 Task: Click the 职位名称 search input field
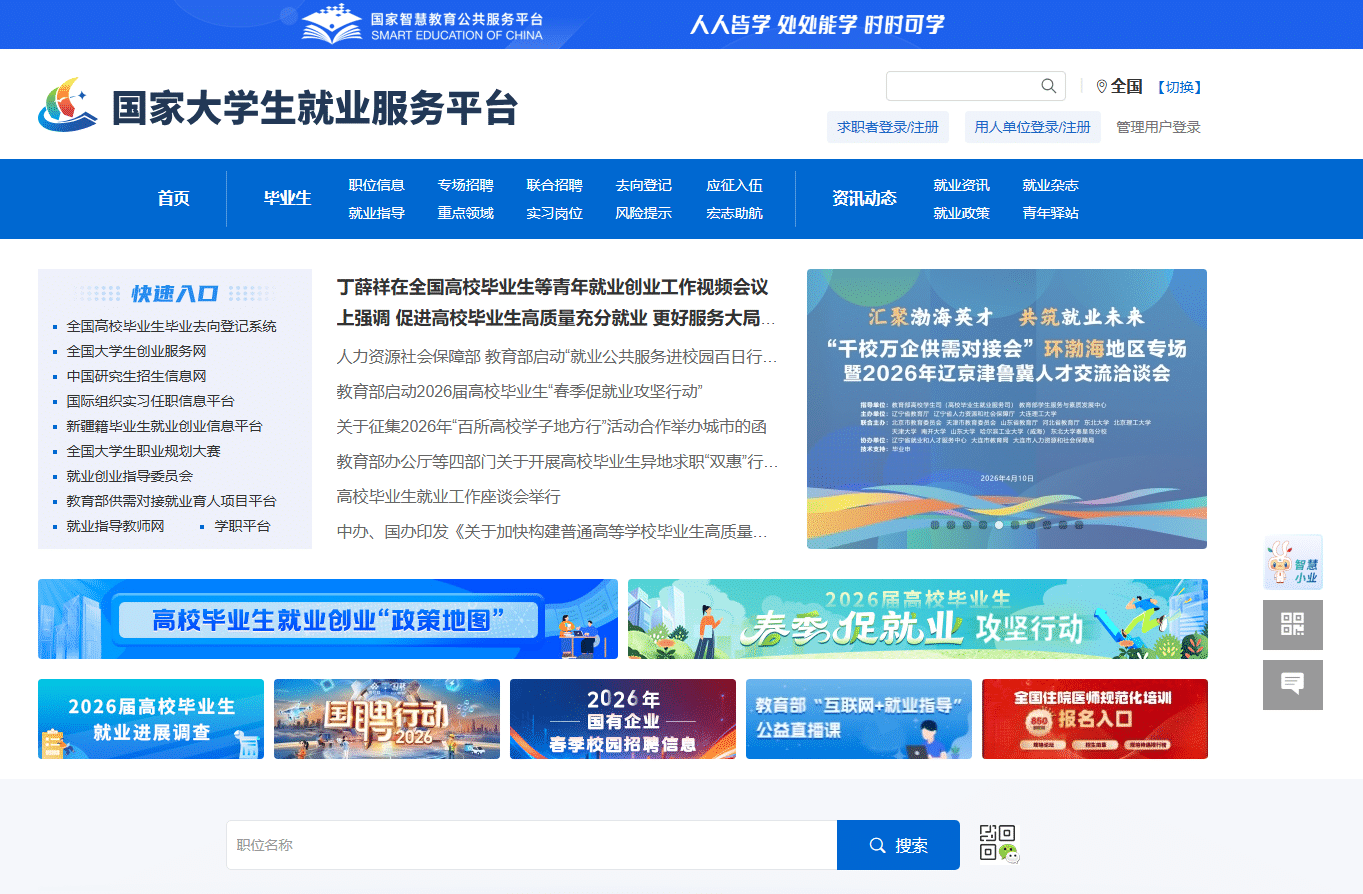530,844
